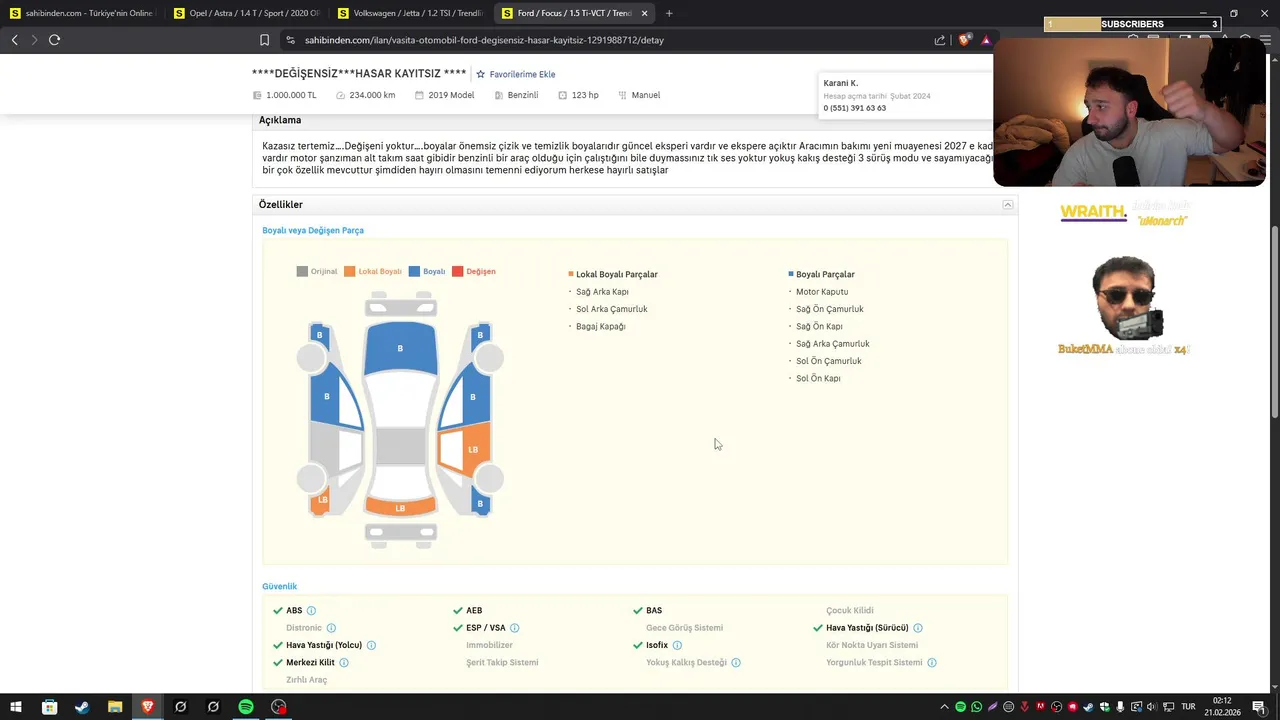1280x720 pixels.
Task: Click the grey Orijinal legend swatch
Action: click(x=302, y=271)
